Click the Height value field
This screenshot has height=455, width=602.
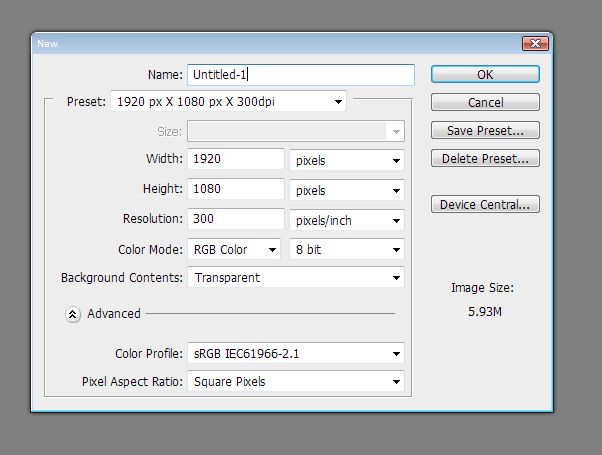[x=236, y=189]
